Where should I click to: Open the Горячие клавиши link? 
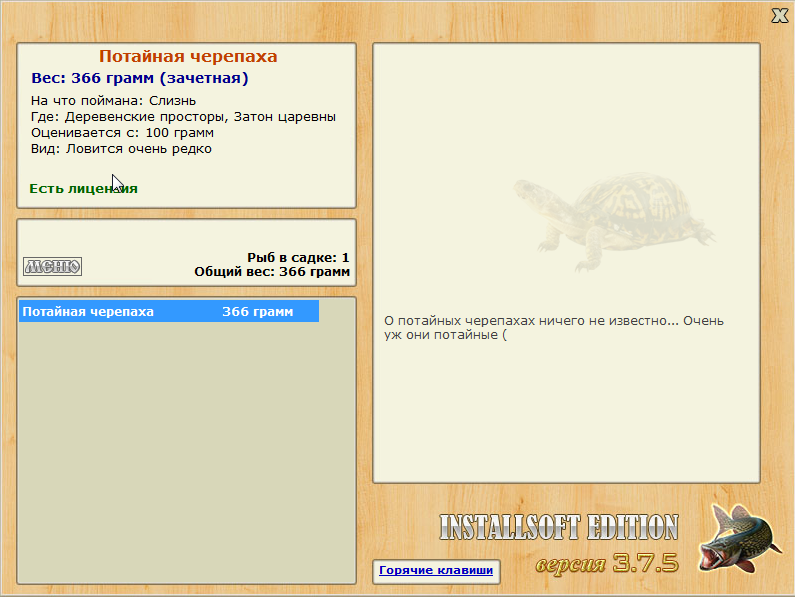(436, 570)
